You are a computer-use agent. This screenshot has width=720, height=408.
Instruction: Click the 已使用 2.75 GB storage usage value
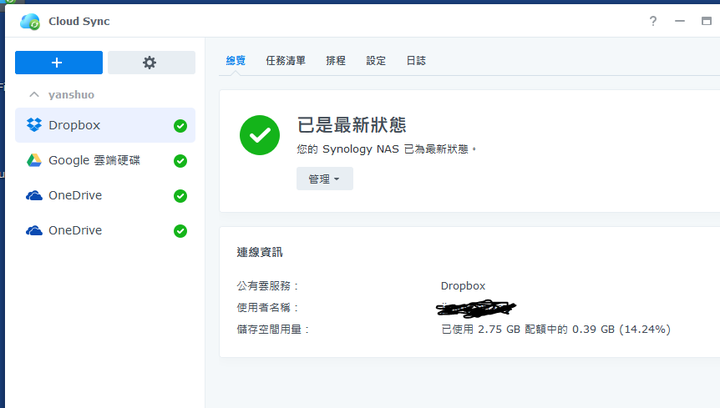tap(556, 329)
